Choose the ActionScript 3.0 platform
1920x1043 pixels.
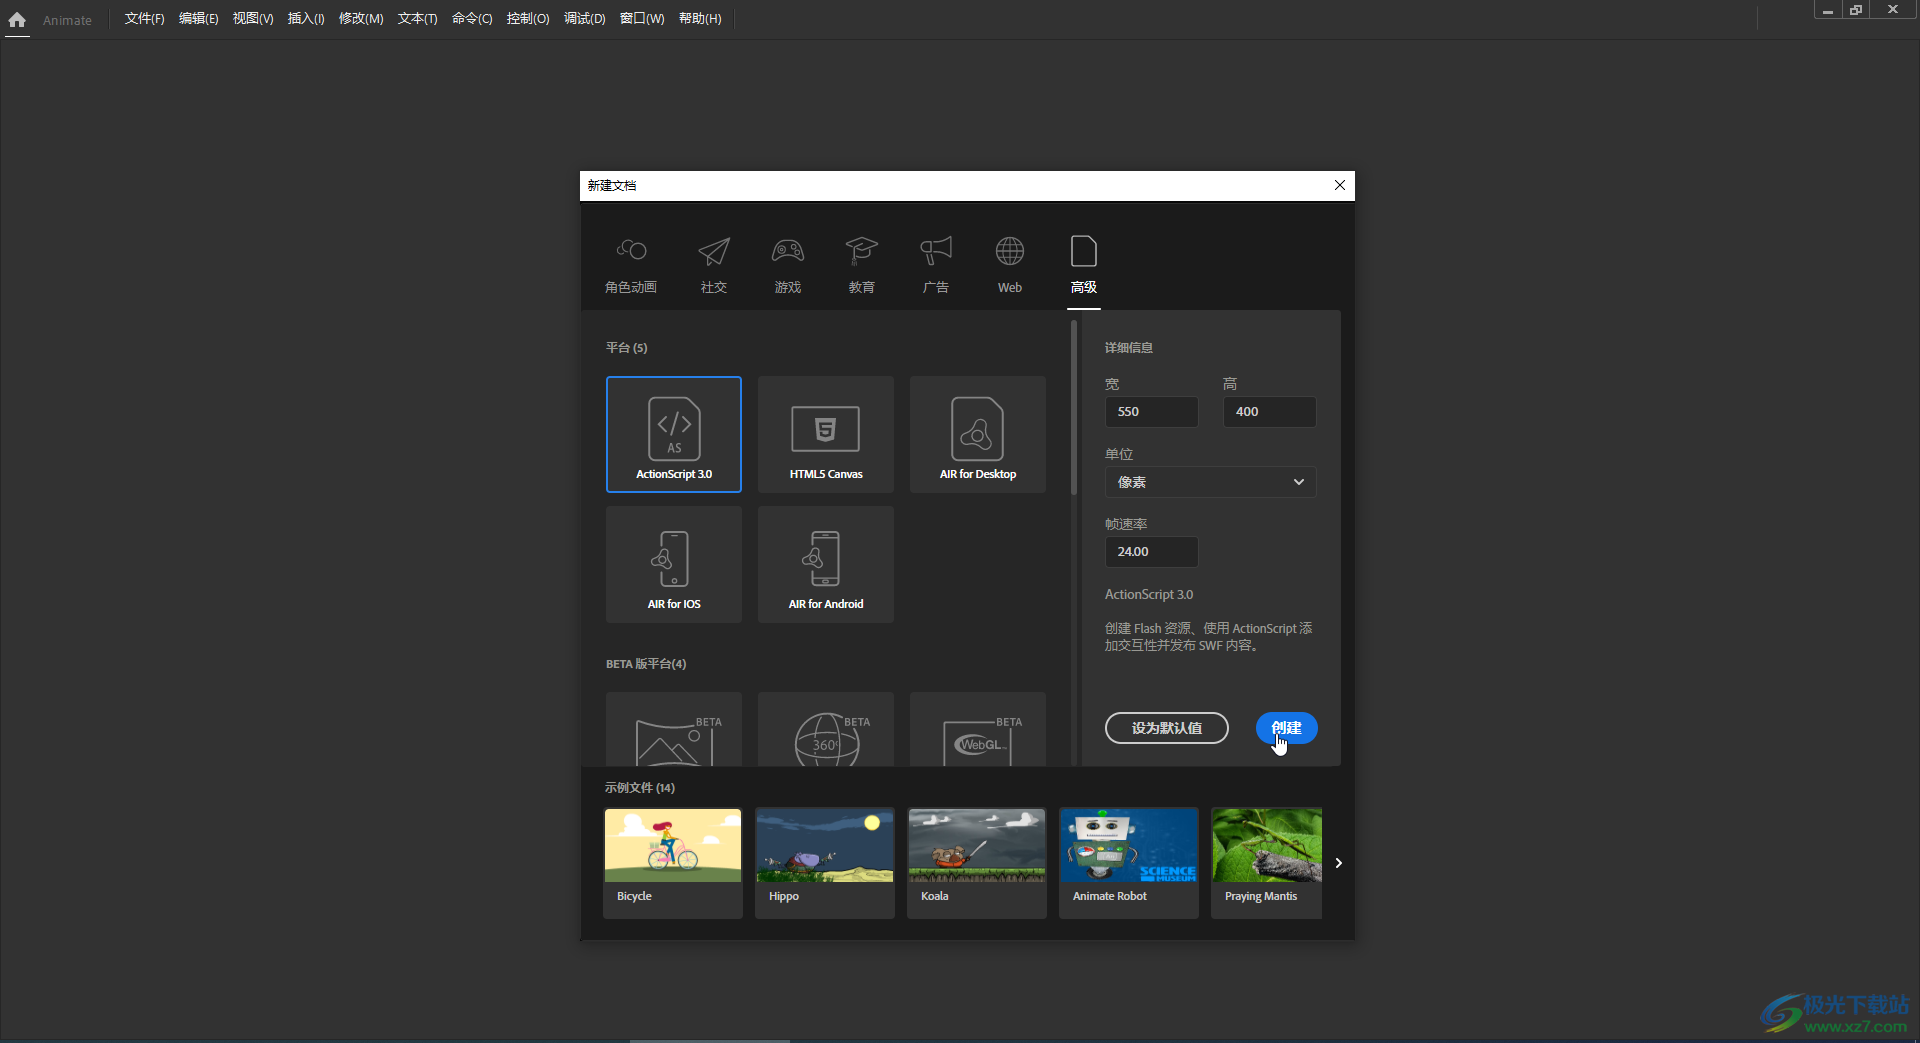674,434
